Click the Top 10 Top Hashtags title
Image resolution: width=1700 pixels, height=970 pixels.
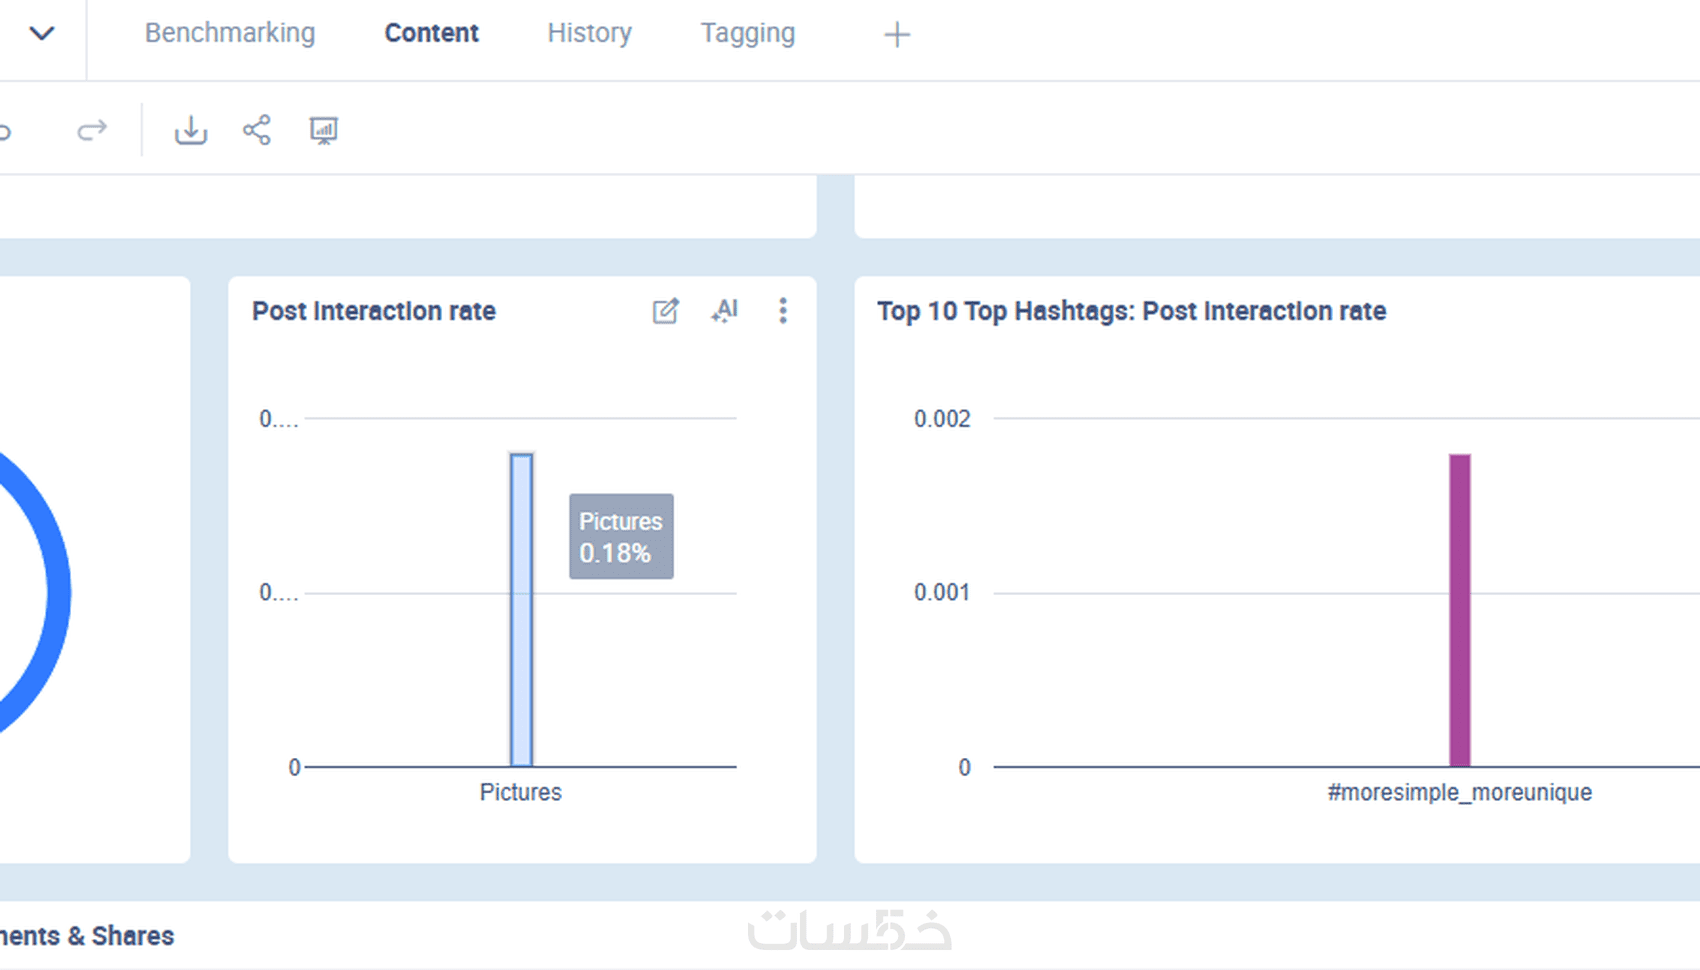pos(1131,311)
